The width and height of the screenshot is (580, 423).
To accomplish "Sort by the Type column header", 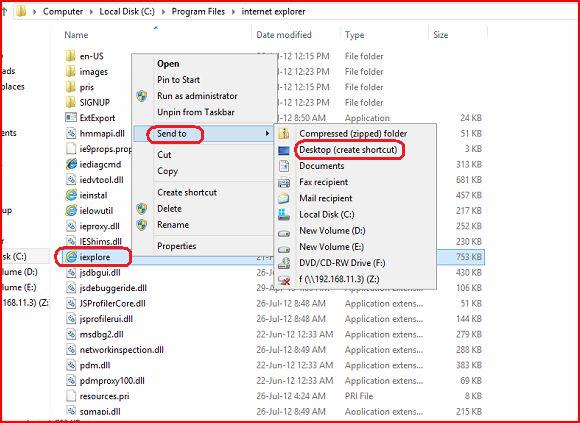I will [x=354, y=35].
